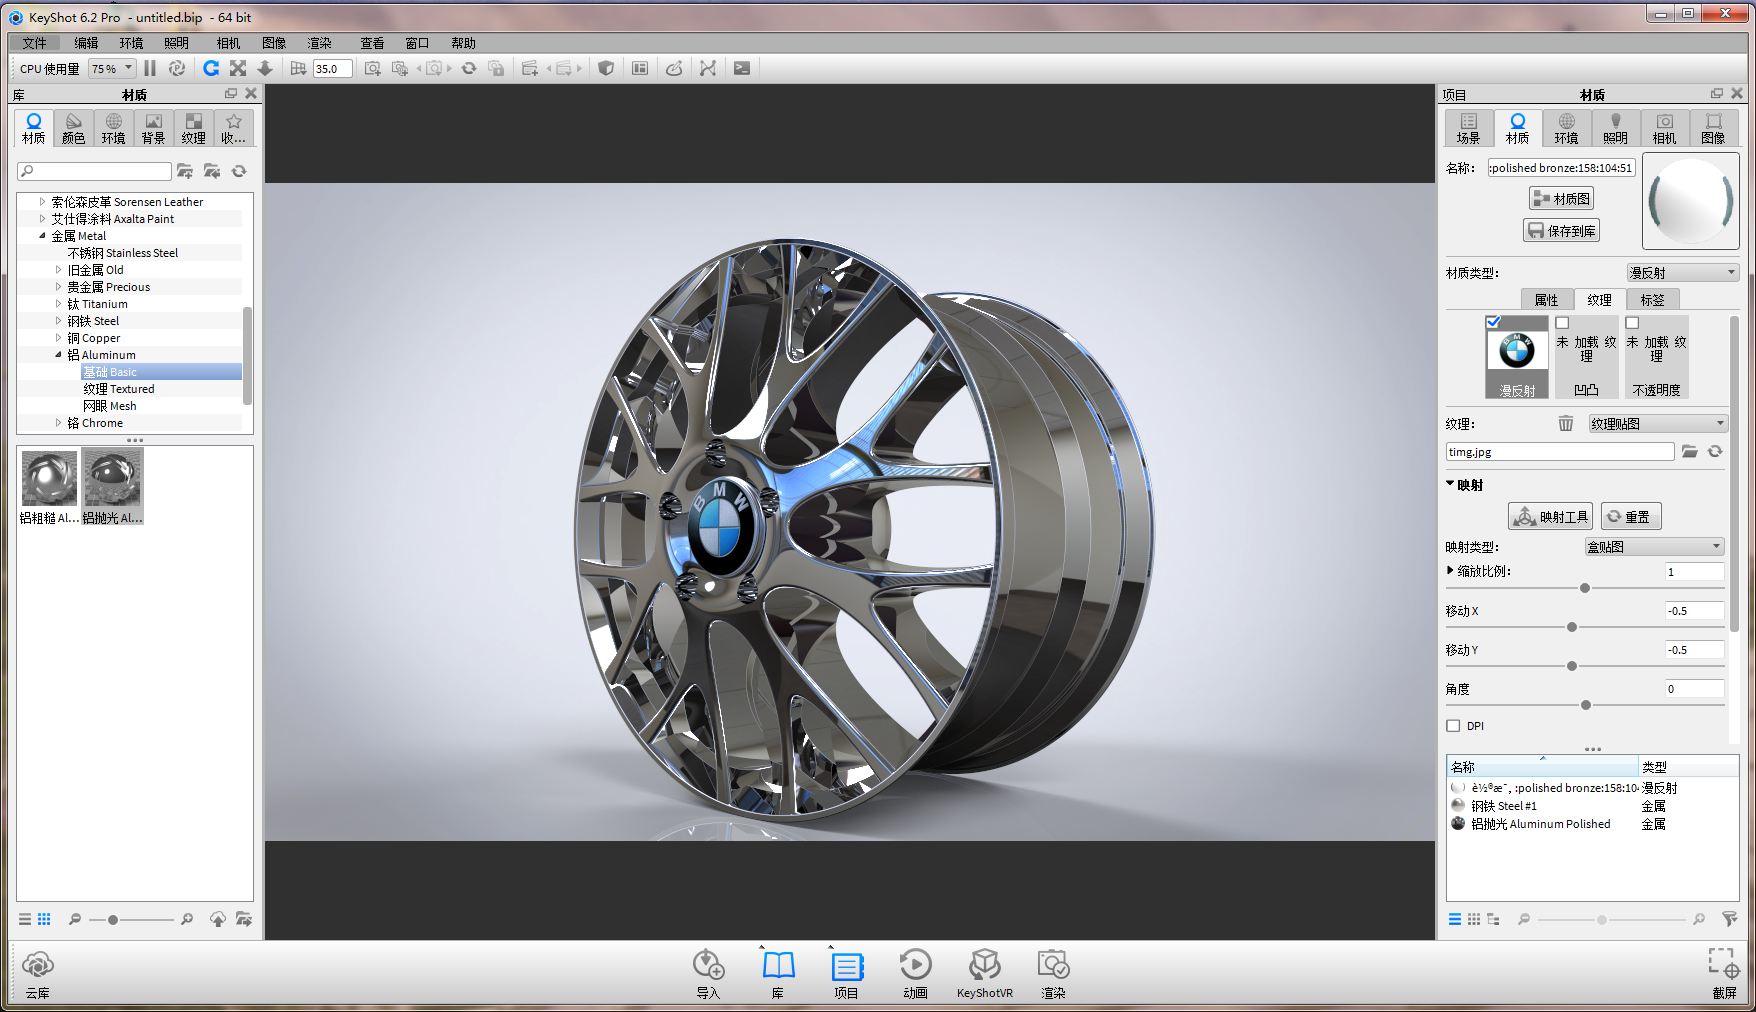Viewport: 1756px width, 1012px height.
Task: Click the add camera icon in toolbar
Action: [x=372, y=68]
